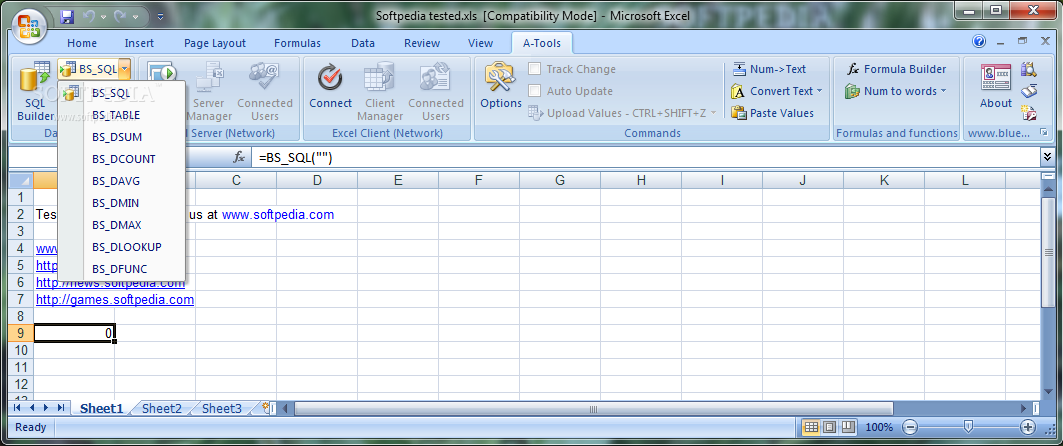
Task: Switch to the View ribbon tab
Action: [481, 43]
